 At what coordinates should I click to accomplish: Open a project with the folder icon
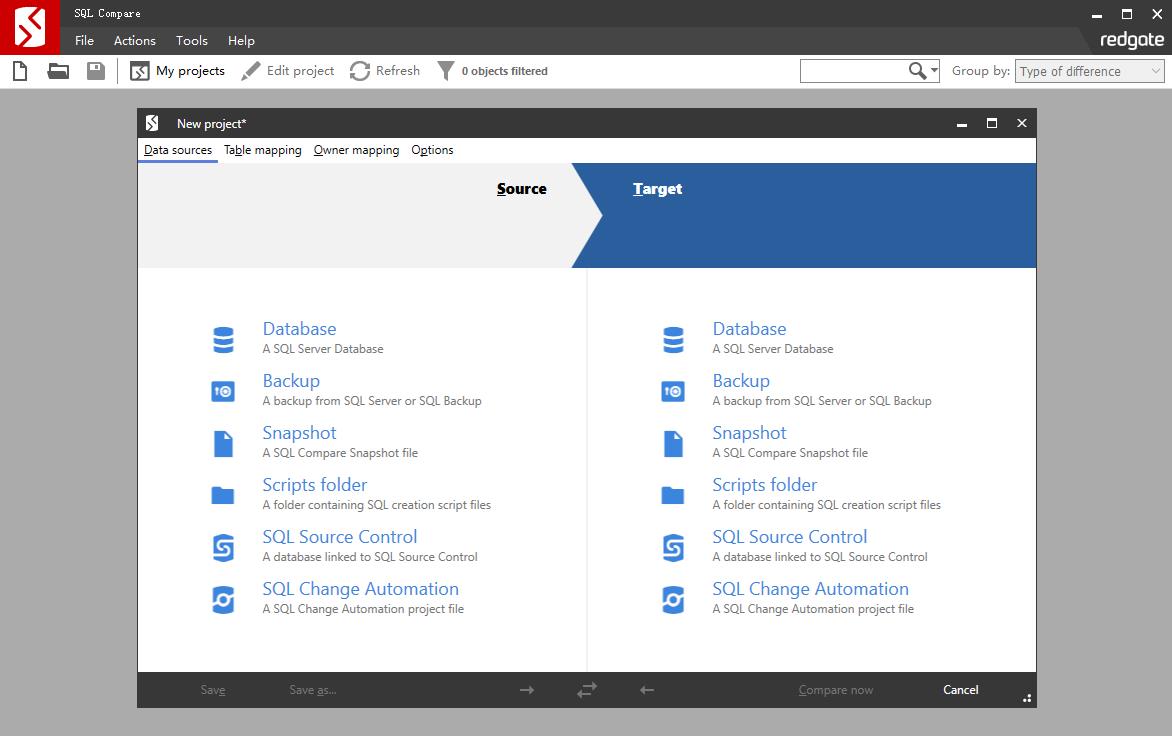click(x=58, y=71)
